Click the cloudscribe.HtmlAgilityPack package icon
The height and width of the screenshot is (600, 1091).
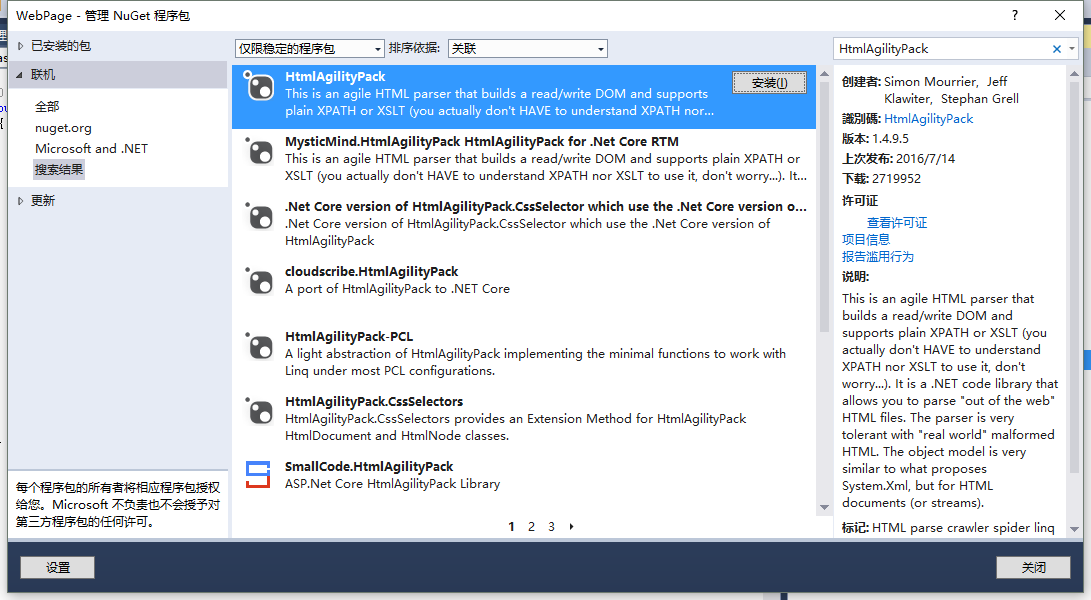click(x=260, y=281)
